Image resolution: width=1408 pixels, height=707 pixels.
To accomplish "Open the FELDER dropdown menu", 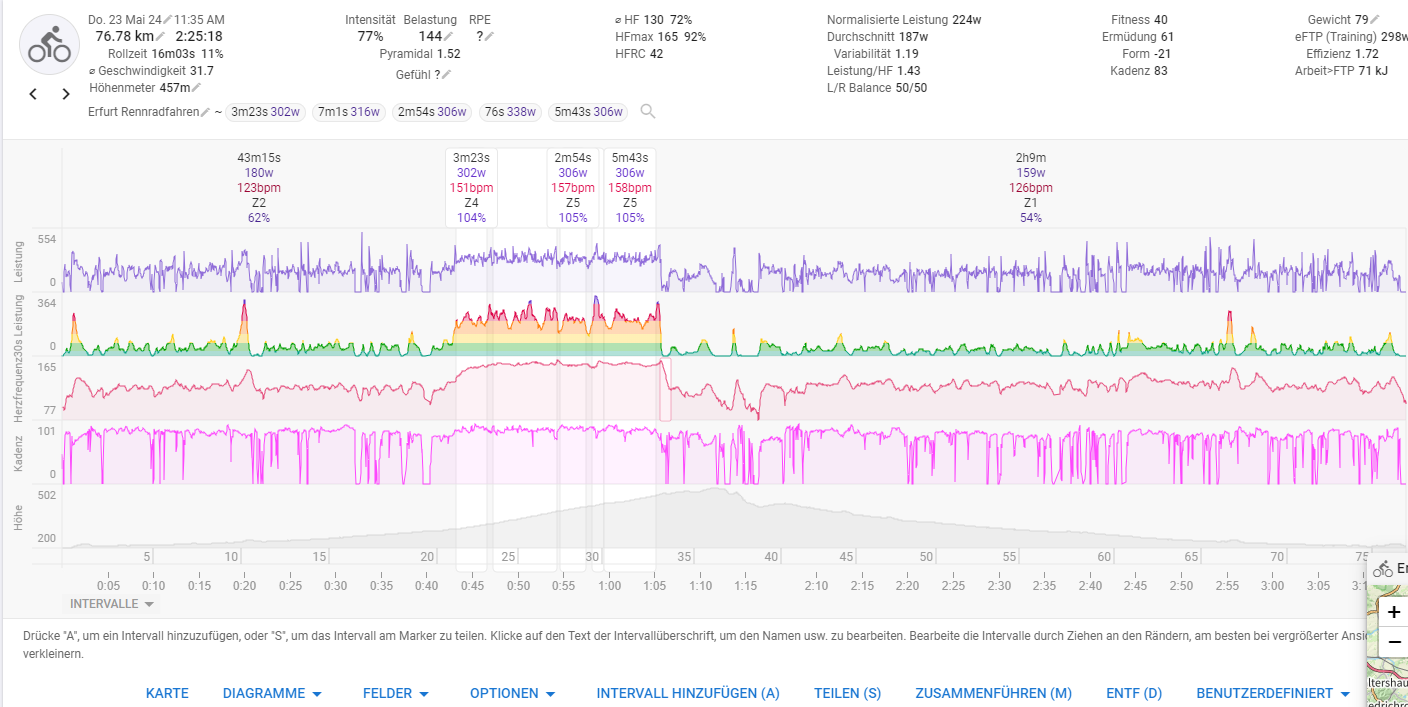I will pyautogui.click(x=395, y=693).
